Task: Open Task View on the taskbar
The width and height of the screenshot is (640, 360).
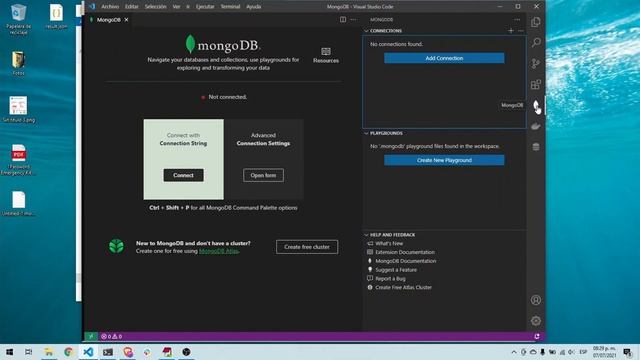Action: tap(29, 352)
